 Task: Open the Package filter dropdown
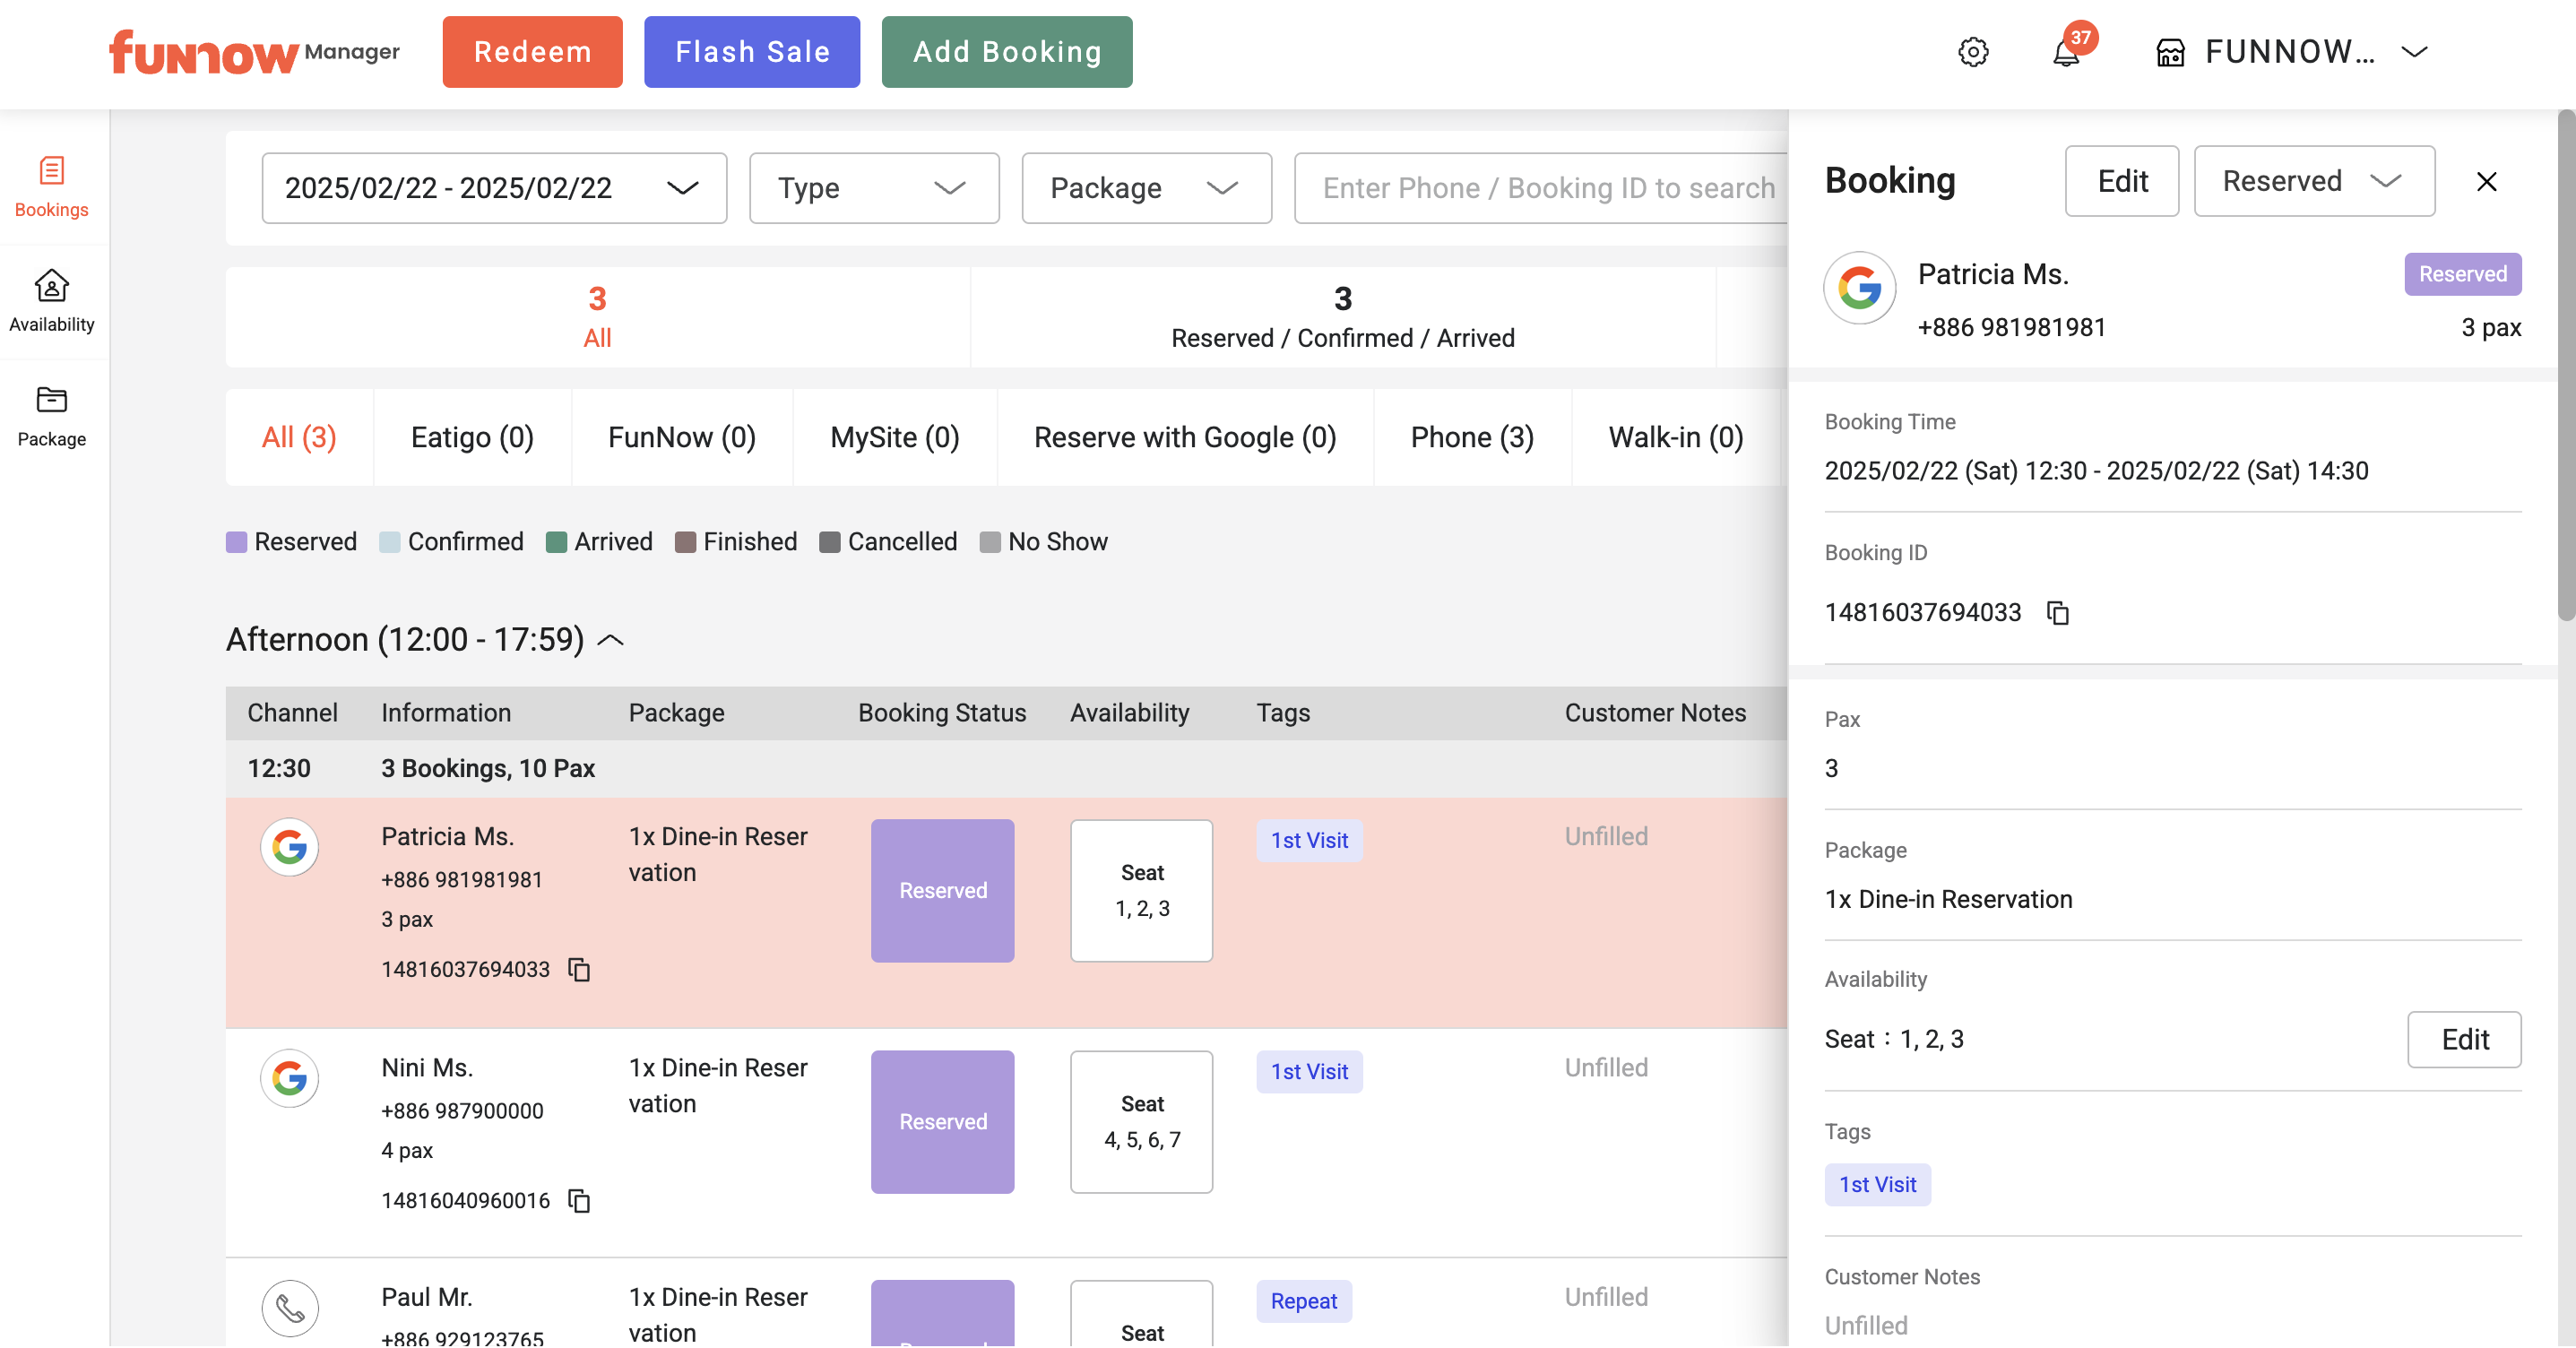(x=1146, y=188)
